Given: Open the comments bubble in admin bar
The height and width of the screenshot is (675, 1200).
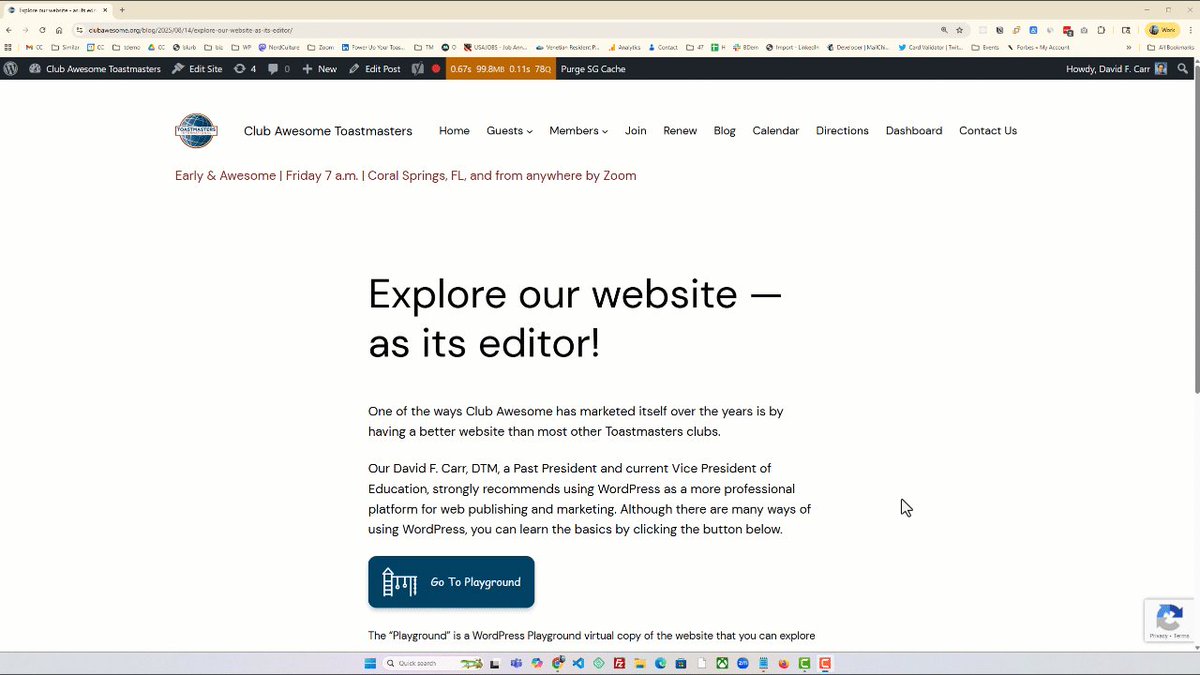Looking at the screenshot, I should point(279,69).
